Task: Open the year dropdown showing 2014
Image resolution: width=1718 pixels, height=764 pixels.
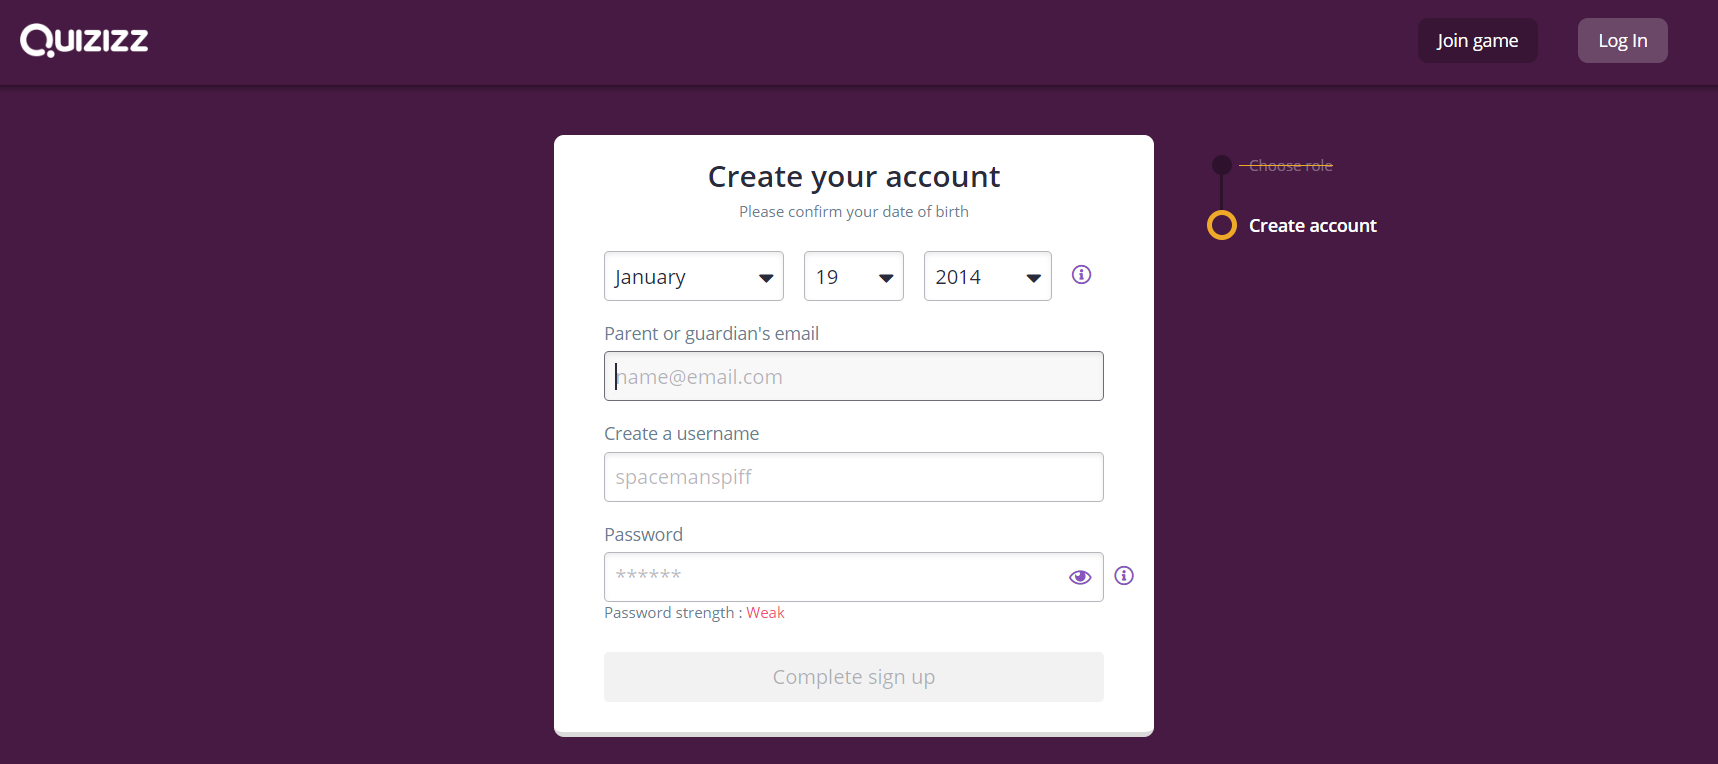Action: tap(987, 276)
